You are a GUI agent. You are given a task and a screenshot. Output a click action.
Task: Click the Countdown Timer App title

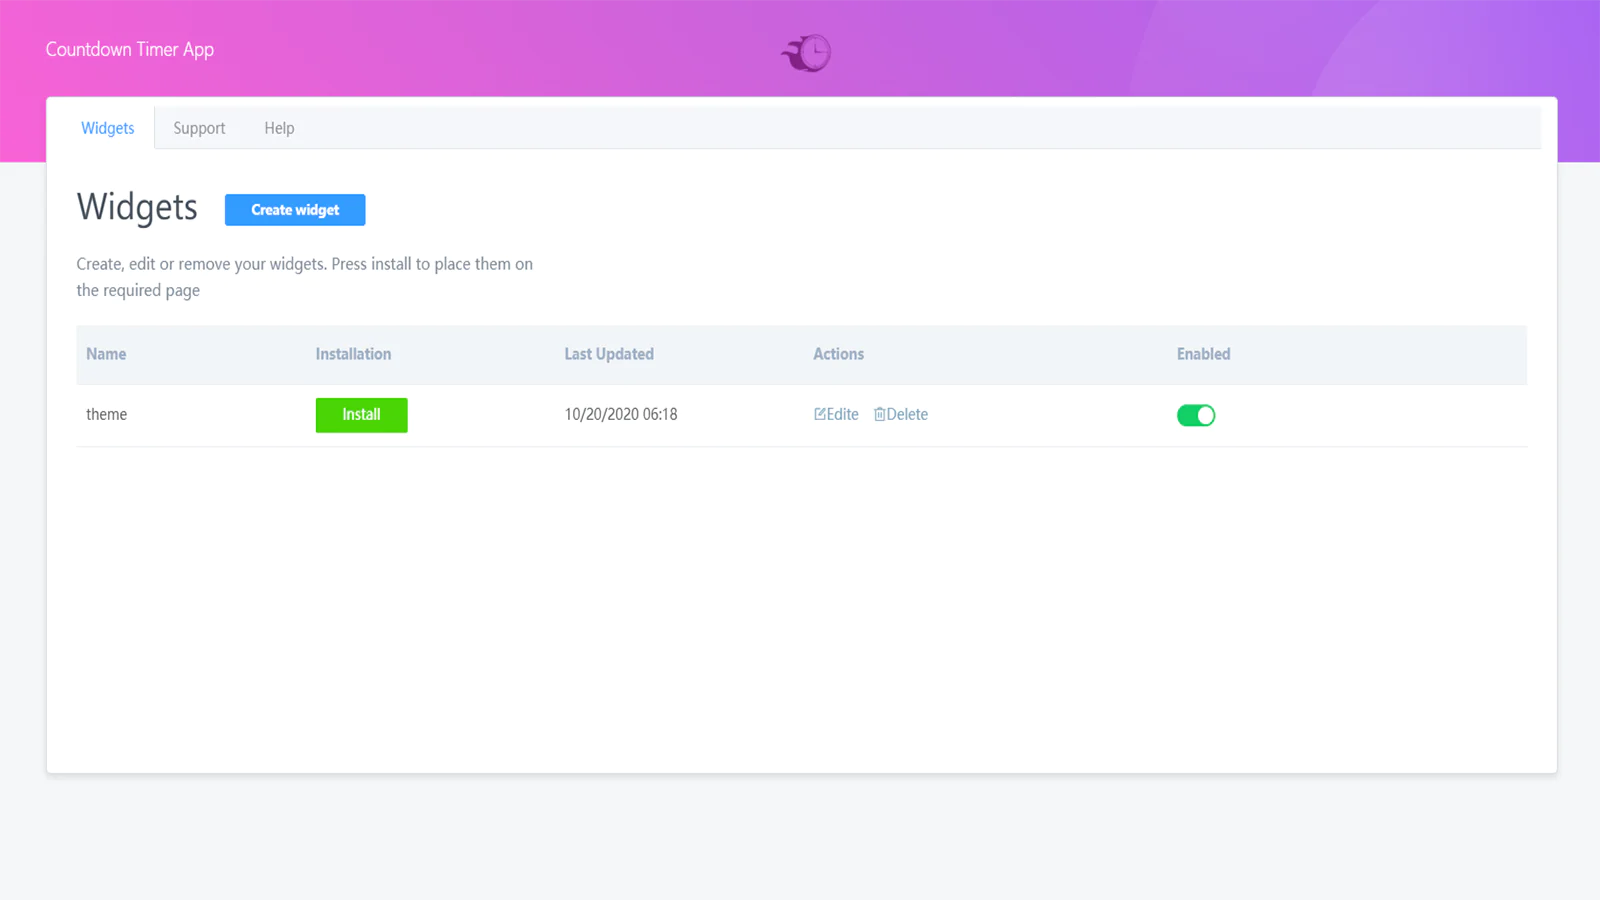130,50
